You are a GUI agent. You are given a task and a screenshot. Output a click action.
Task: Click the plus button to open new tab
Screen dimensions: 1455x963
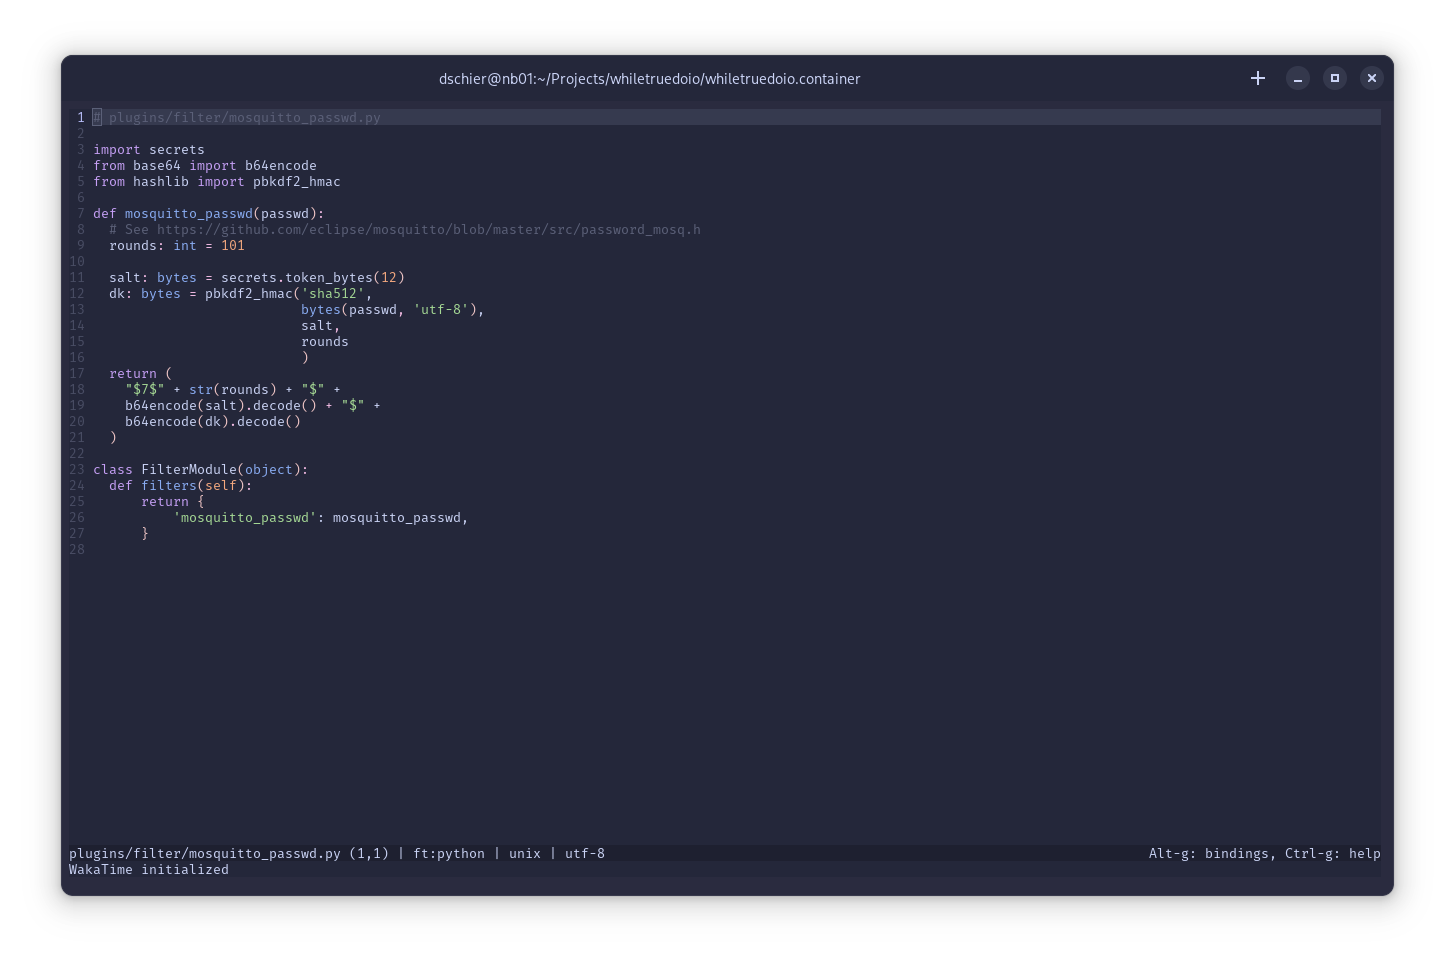pyautogui.click(x=1258, y=78)
